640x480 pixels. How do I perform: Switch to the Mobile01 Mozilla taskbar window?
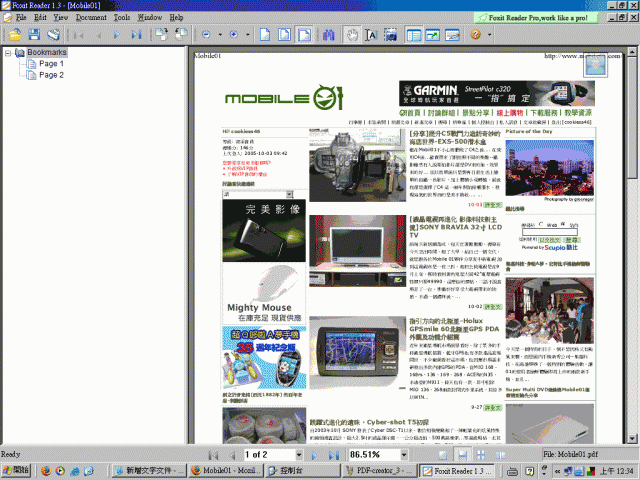227,471
